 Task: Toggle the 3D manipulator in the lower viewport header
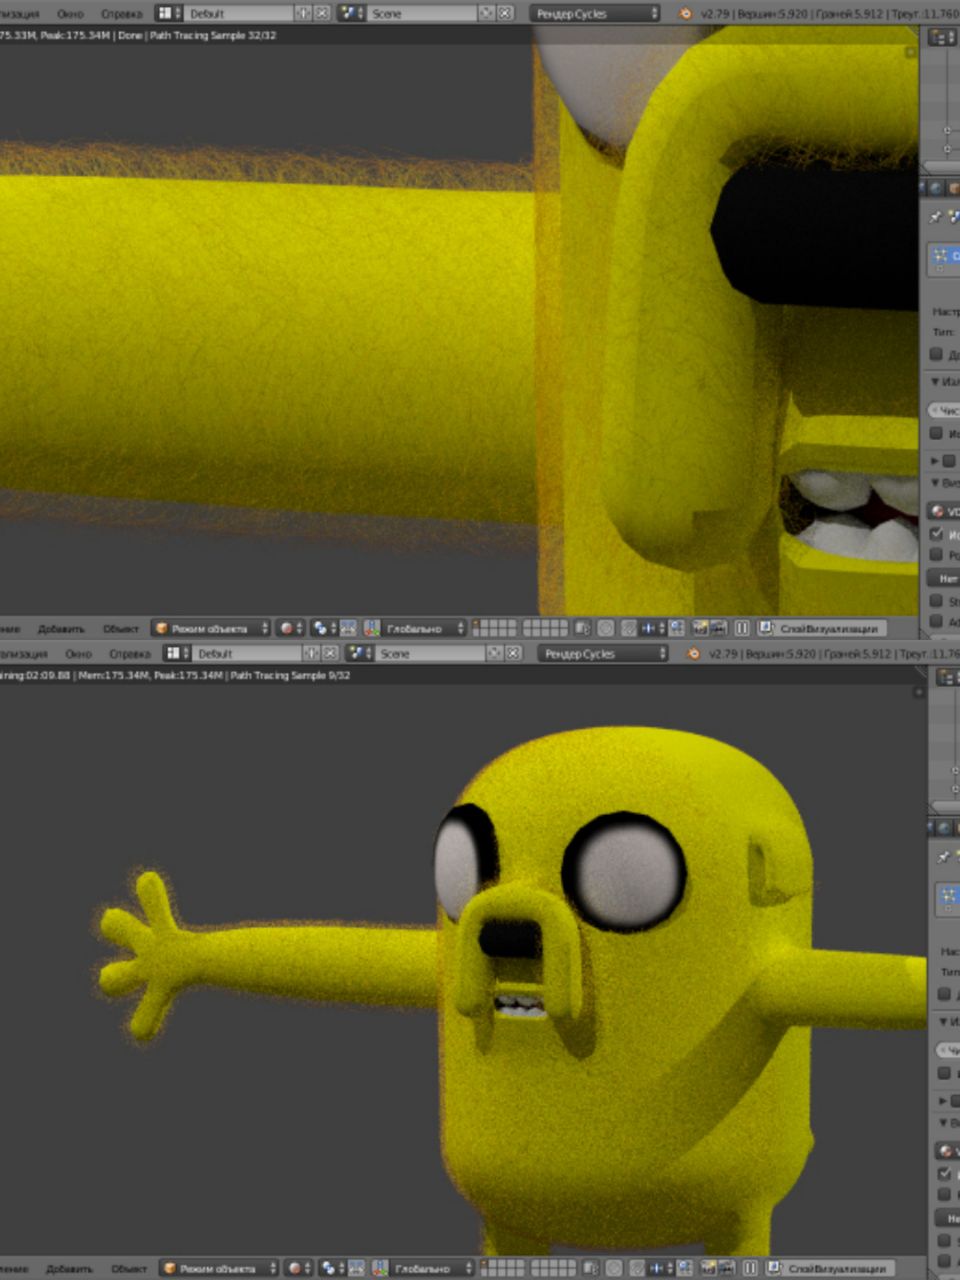click(x=356, y=1268)
